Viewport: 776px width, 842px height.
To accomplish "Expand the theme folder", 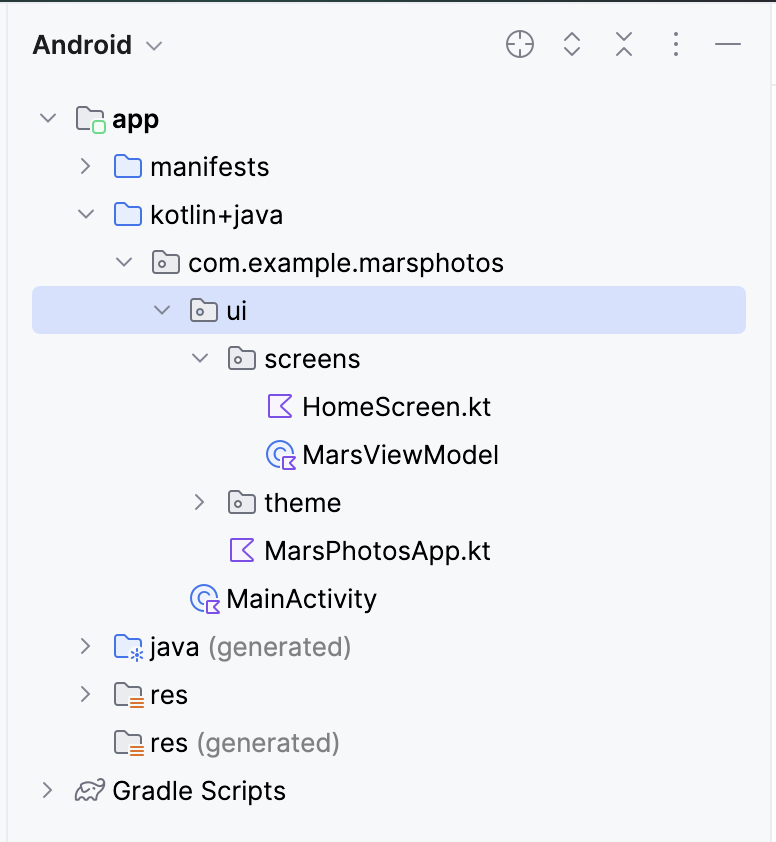I will tap(200, 502).
